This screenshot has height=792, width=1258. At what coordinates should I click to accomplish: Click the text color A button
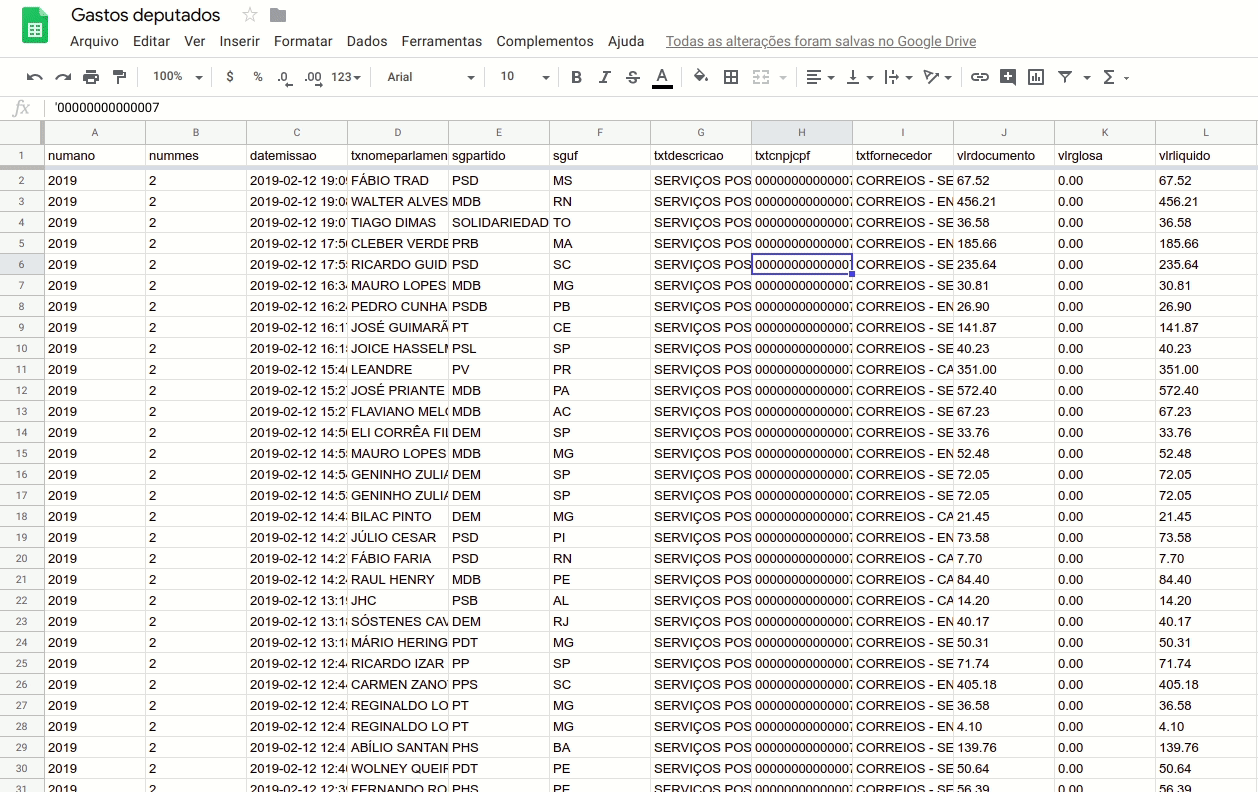(x=662, y=77)
